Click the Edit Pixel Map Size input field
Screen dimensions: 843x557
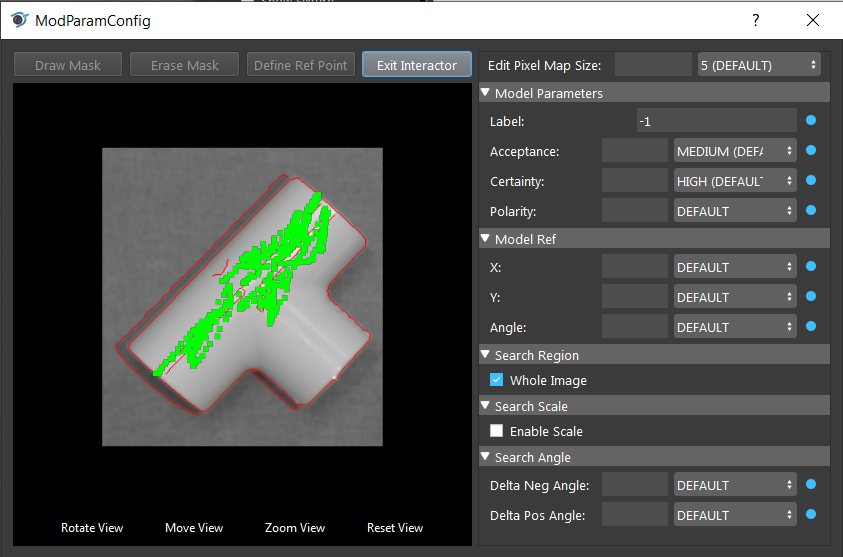653,65
